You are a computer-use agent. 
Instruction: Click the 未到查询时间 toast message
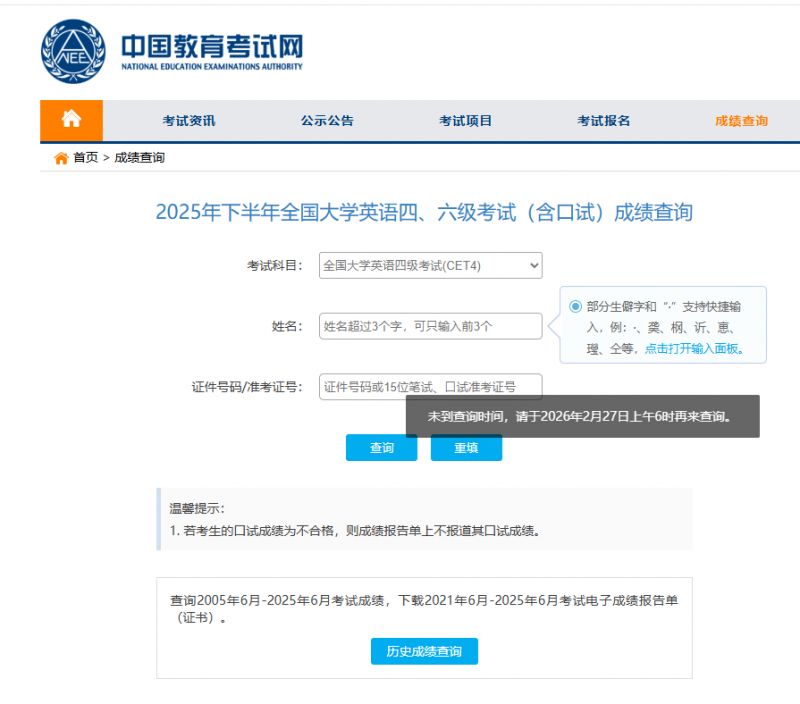(583, 416)
